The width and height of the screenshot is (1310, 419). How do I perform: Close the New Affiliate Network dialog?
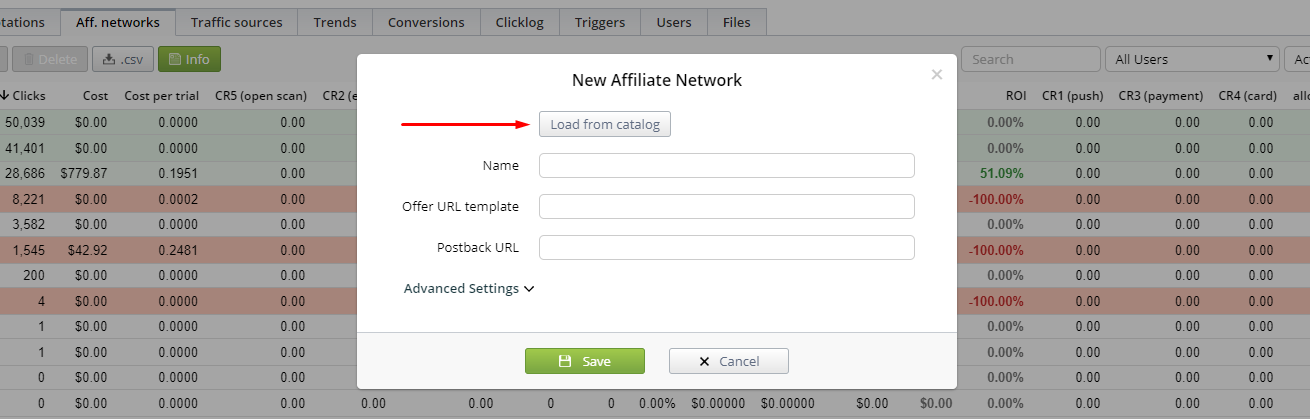[x=937, y=74]
